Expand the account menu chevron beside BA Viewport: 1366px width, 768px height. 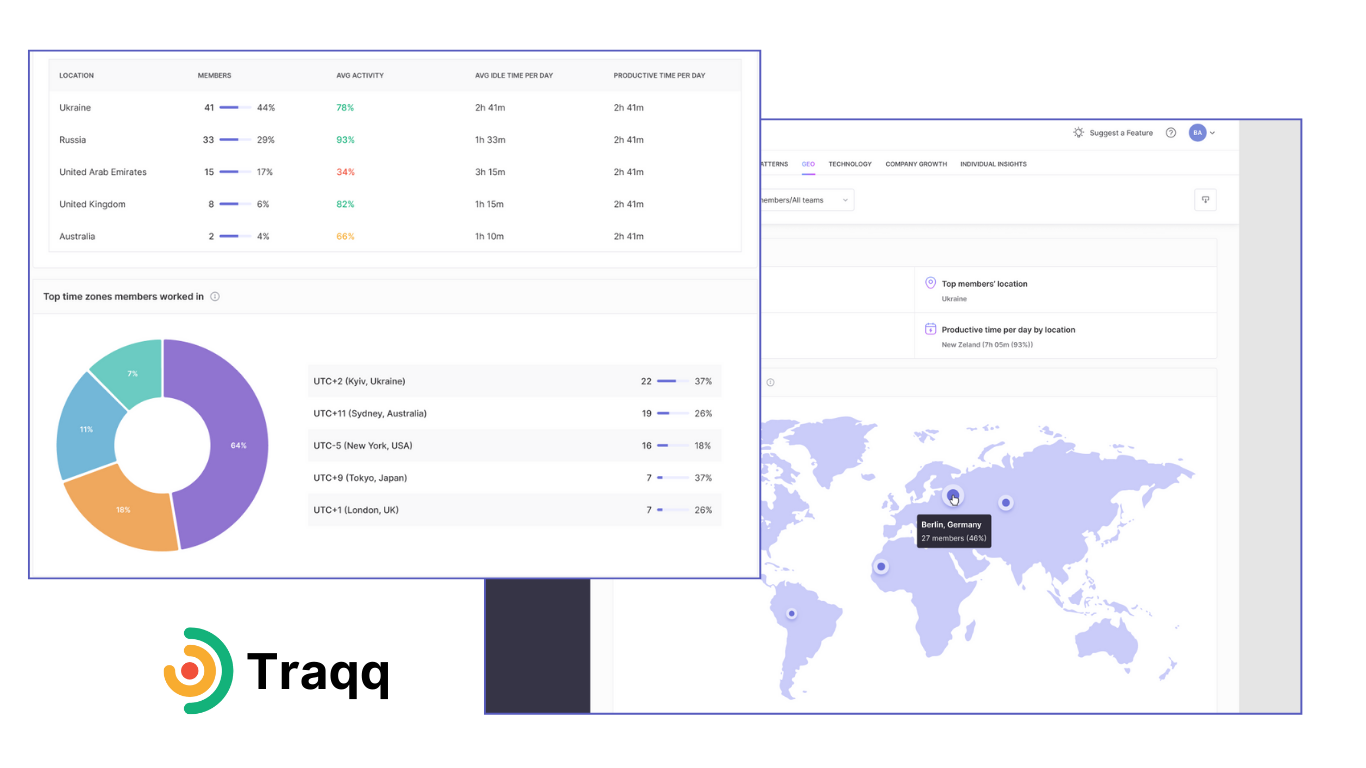point(1213,133)
